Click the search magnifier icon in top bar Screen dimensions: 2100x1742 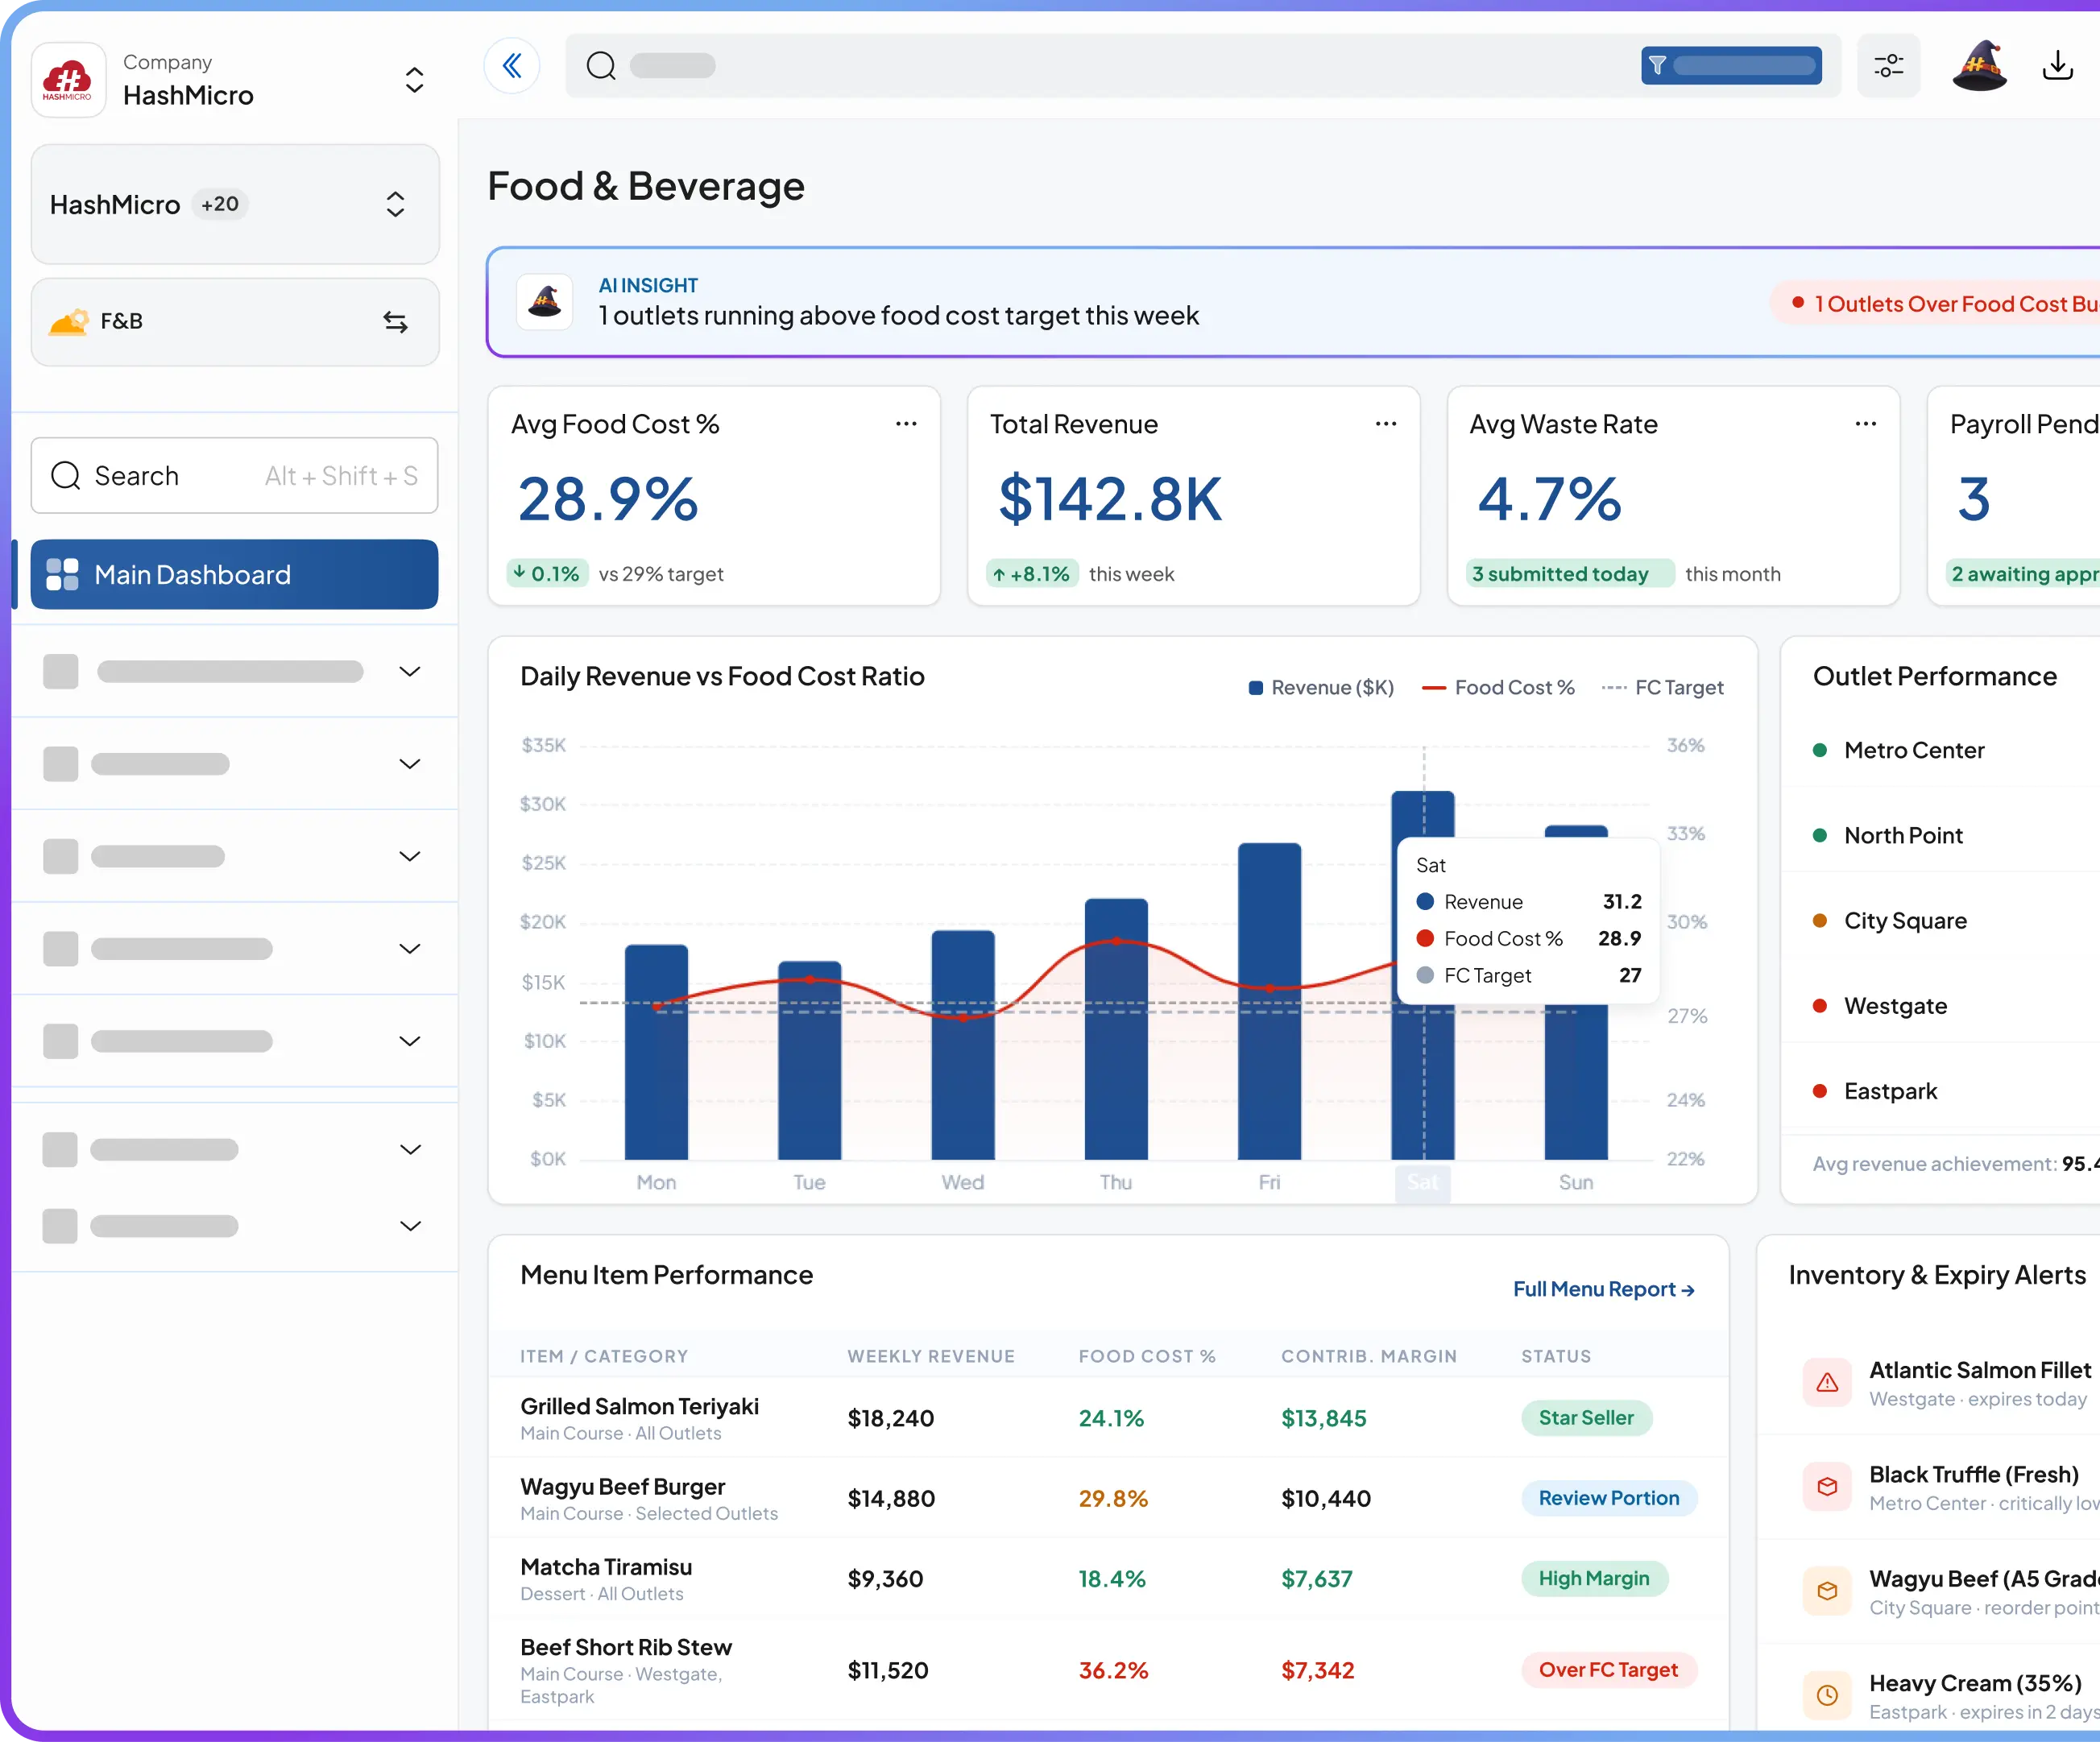(x=601, y=66)
